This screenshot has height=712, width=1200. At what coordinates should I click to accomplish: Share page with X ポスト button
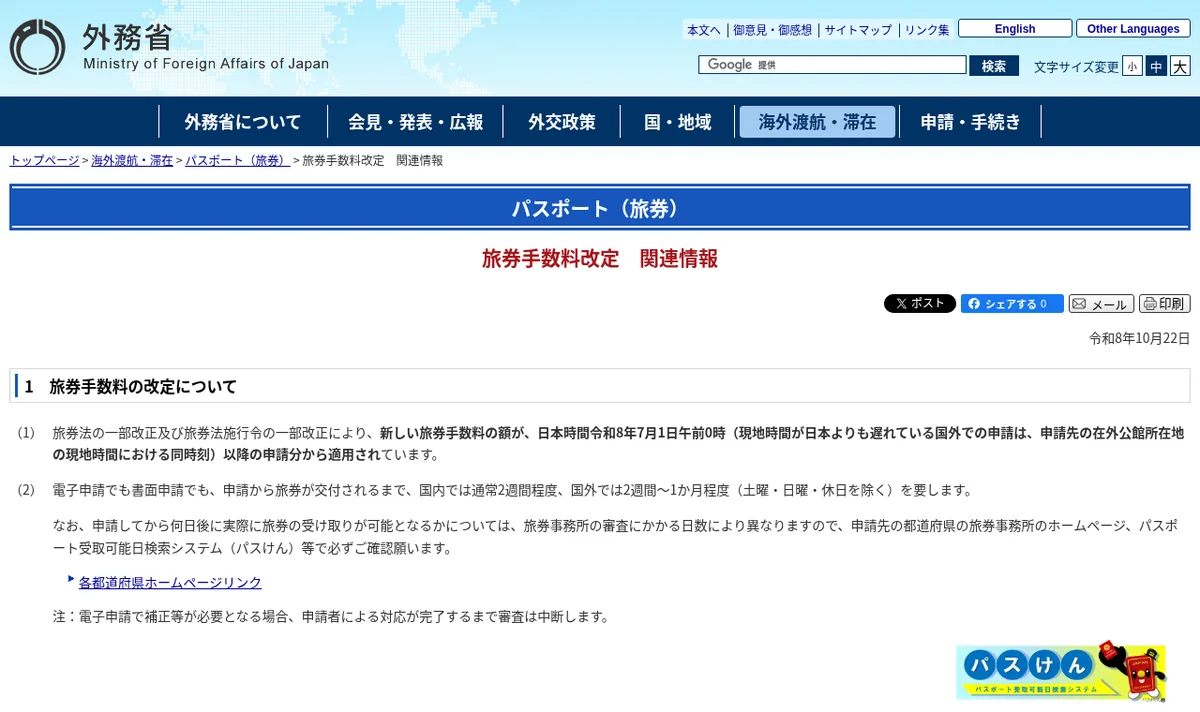coord(920,304)
